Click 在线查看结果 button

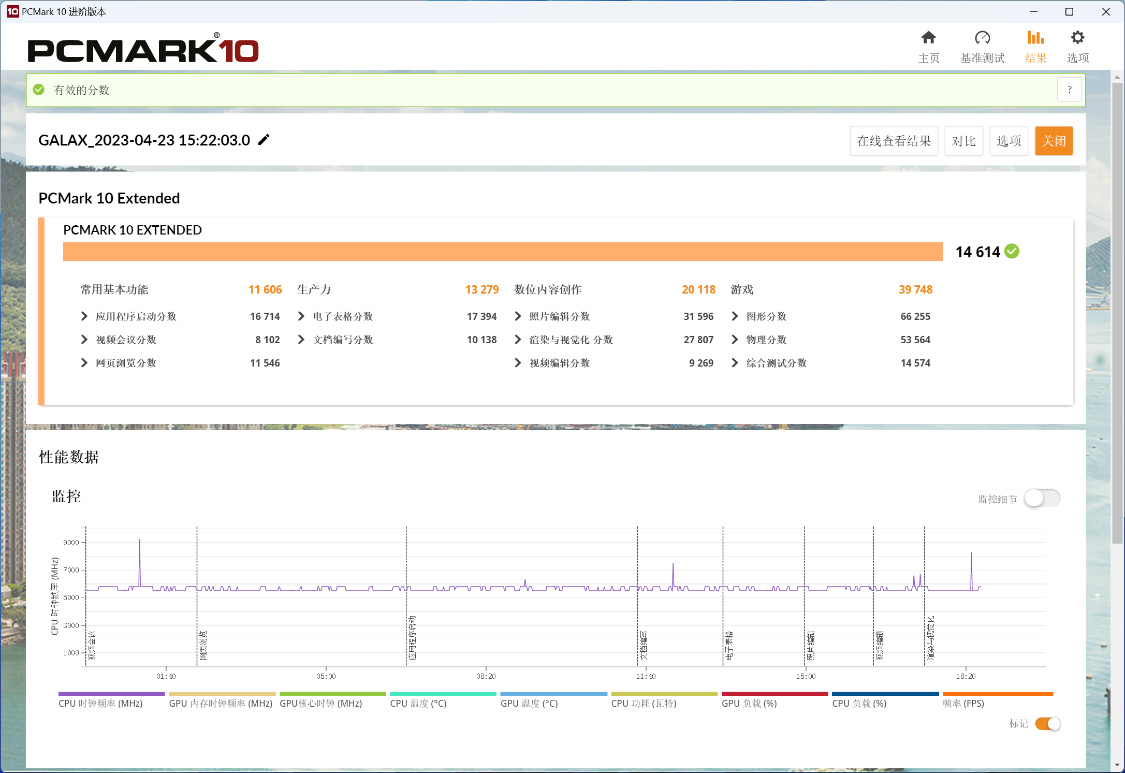[x=894, y=141]
